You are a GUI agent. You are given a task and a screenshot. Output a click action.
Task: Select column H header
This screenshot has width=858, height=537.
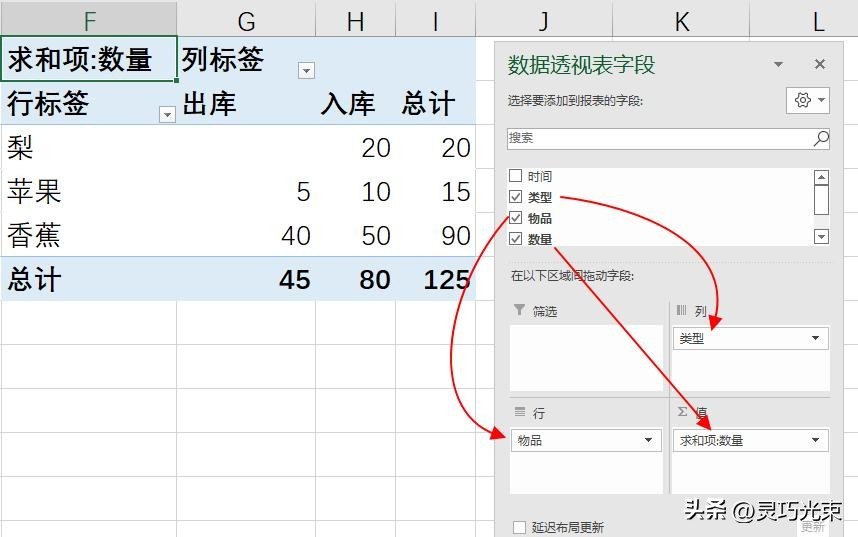tap(356, 21)
